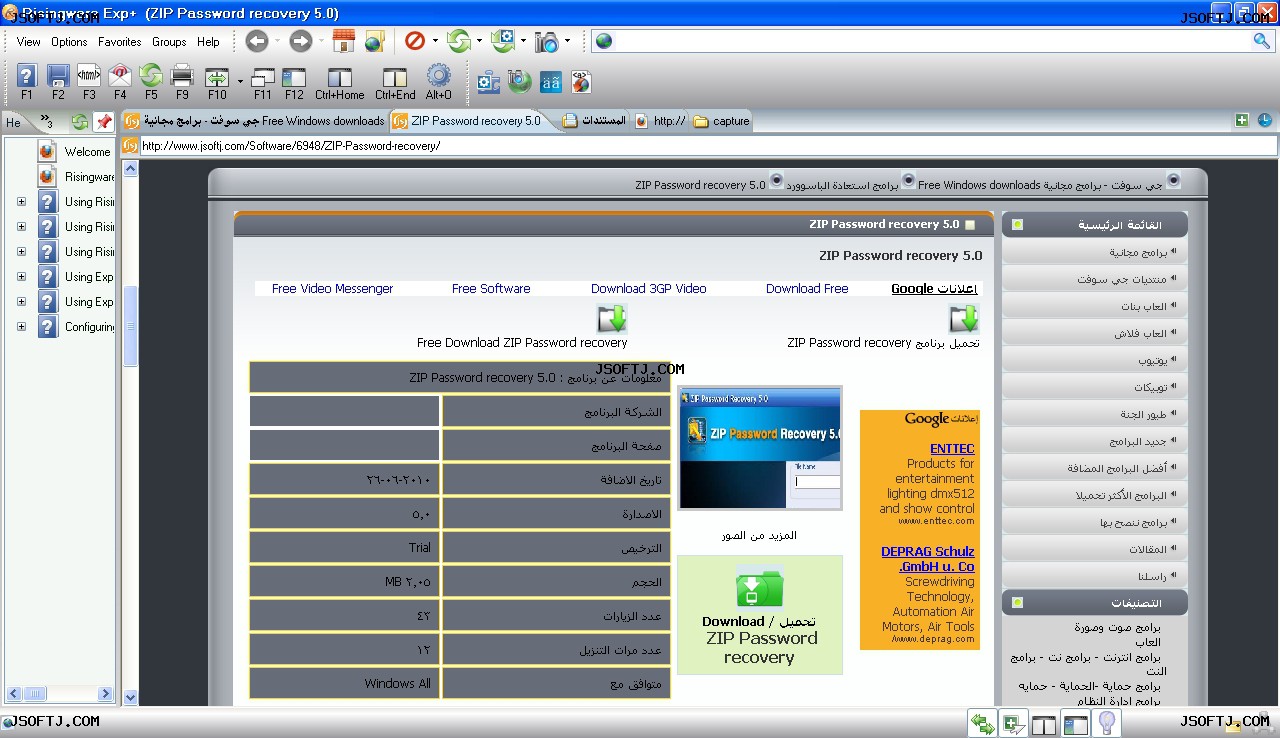This screenshot has height=738, width=1280.
Task: Click the ENTTEC ad link
Action: coord(952,449)
